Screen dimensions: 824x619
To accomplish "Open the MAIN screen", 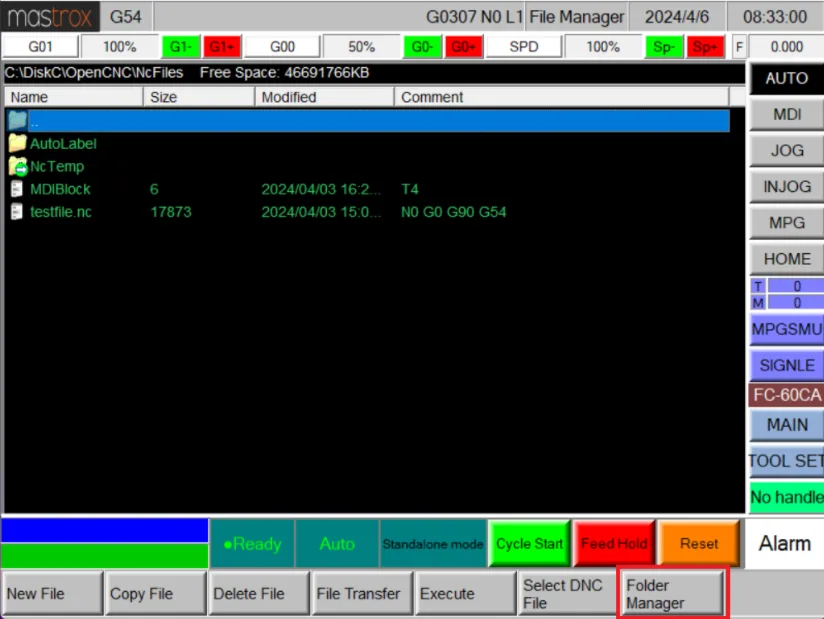I will (x=786, y=425).
